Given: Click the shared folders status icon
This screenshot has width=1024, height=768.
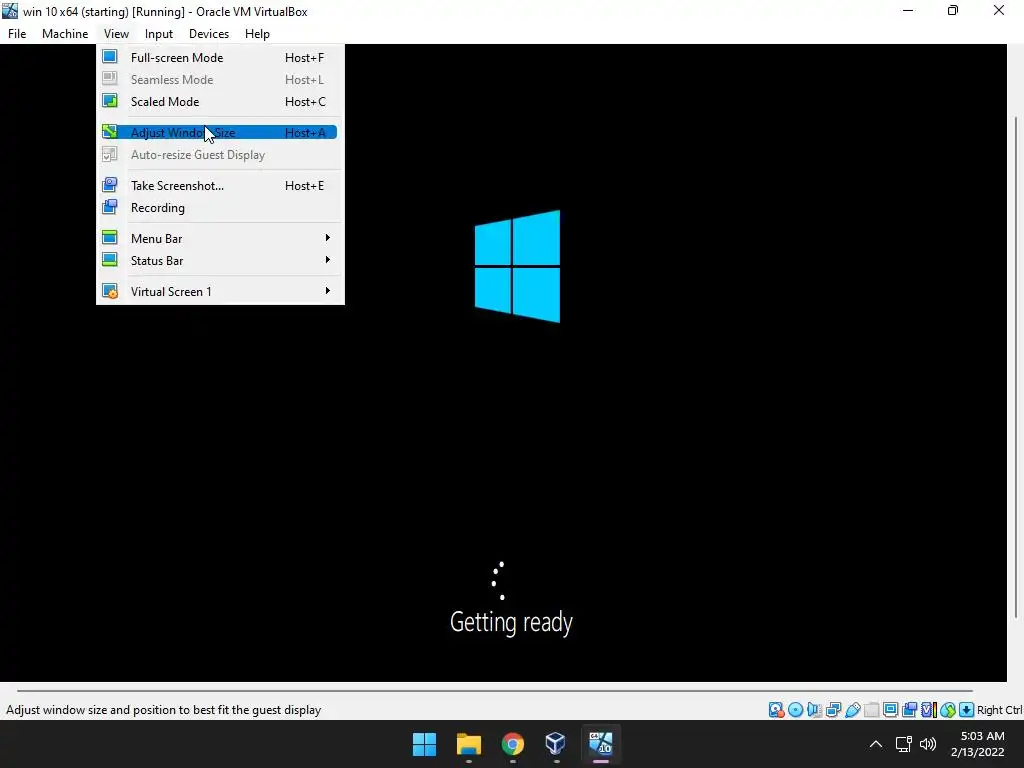Looking at the screenshot, I should 871,710.
